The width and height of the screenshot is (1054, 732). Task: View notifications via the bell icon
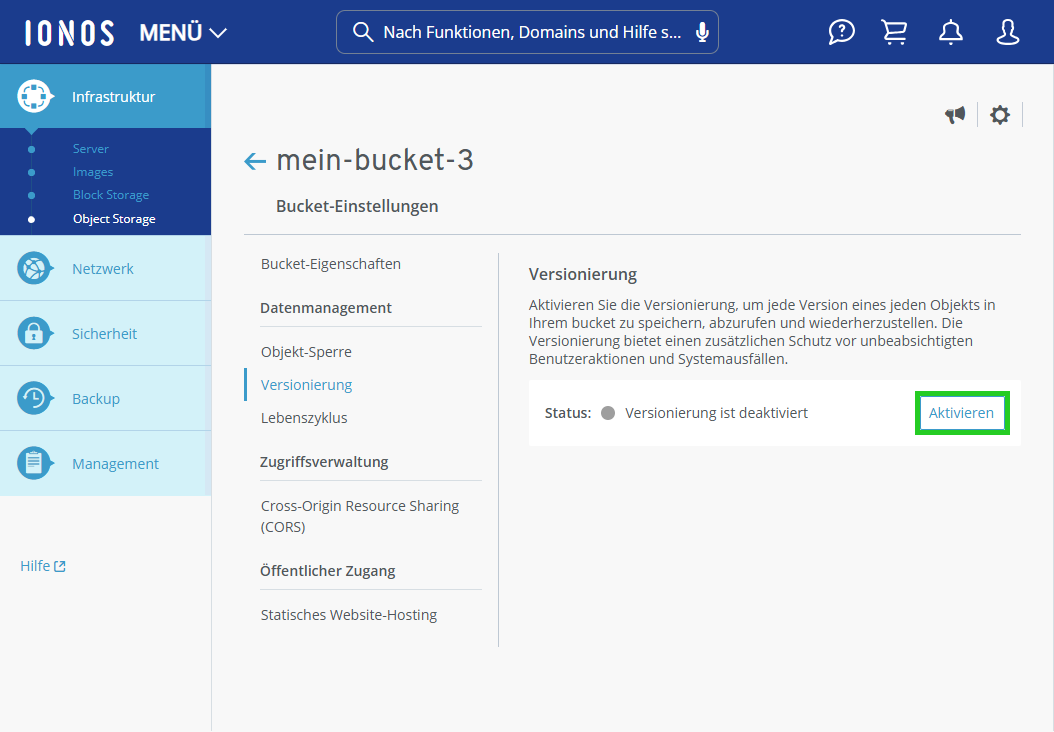coord(950,31)
